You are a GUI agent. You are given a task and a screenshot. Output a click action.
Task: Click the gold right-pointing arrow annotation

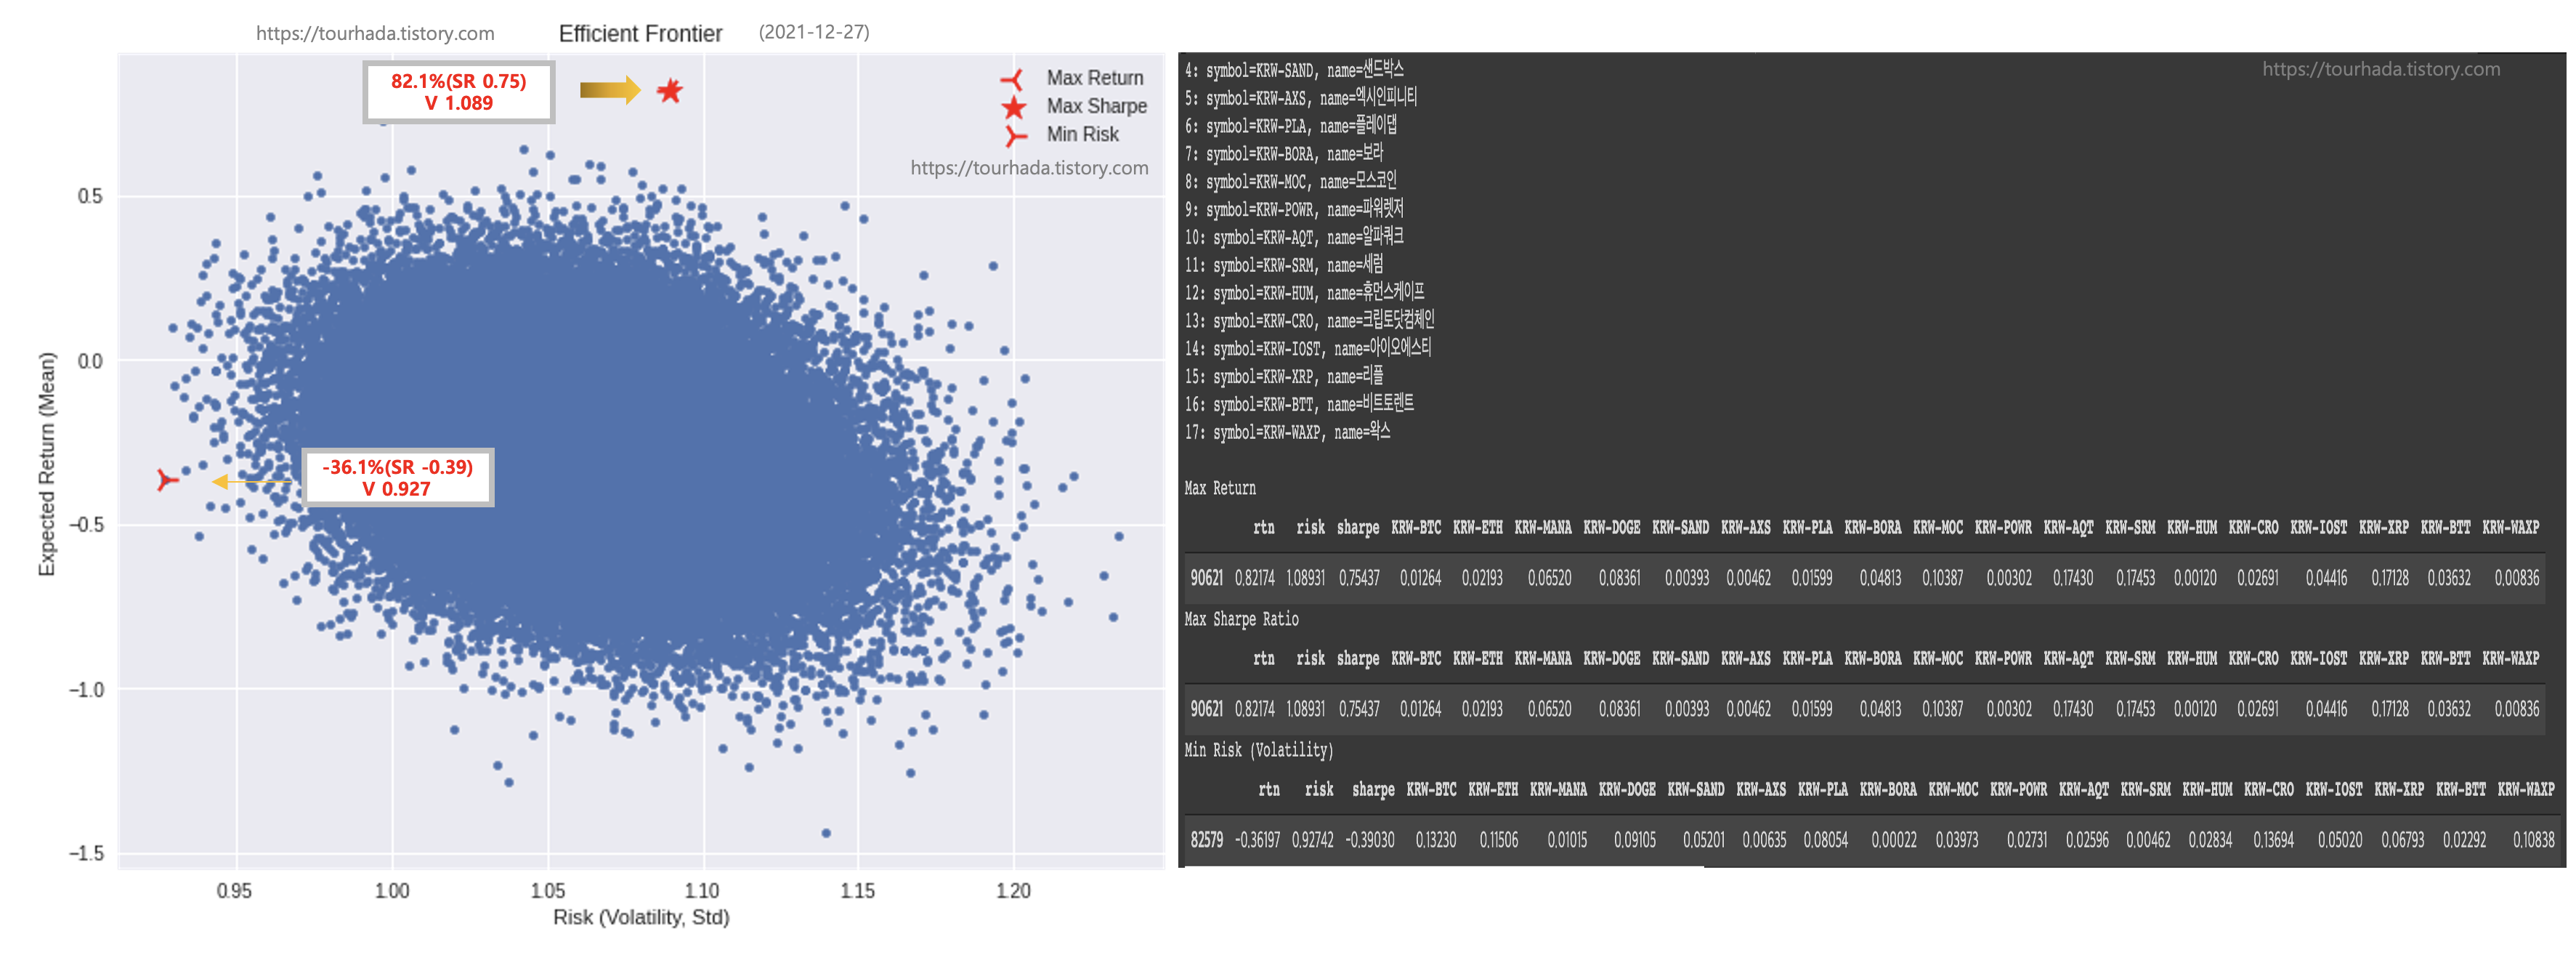pos(609,90)
